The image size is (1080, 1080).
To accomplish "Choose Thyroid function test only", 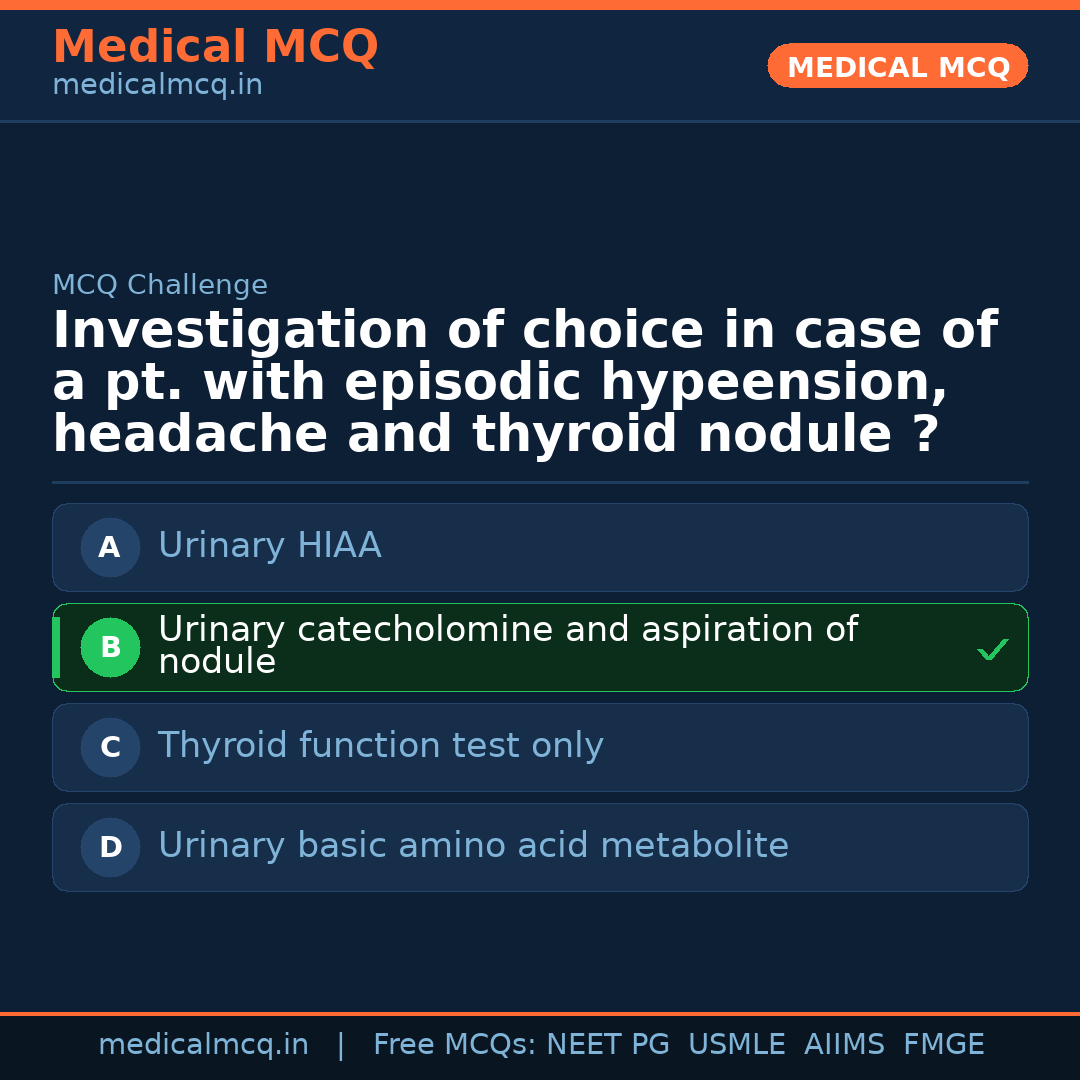I will (380, 746).
